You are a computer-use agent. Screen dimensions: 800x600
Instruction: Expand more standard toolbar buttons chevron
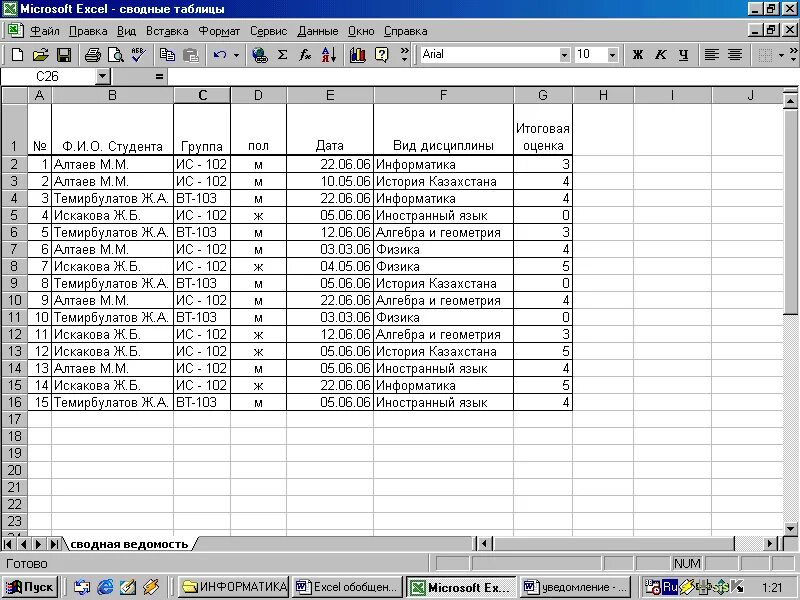(405, 55)
